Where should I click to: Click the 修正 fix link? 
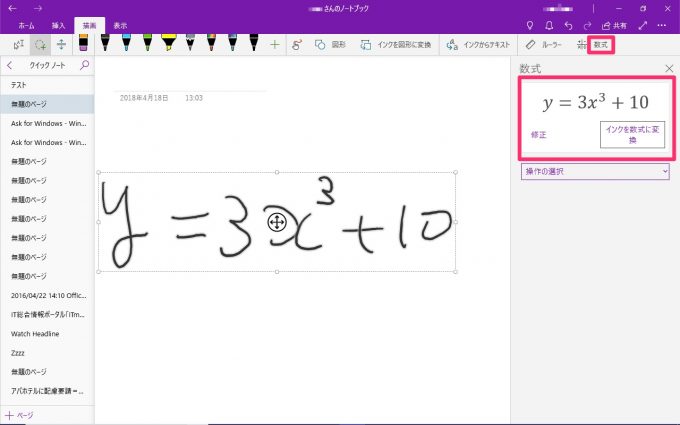[538, 135]
